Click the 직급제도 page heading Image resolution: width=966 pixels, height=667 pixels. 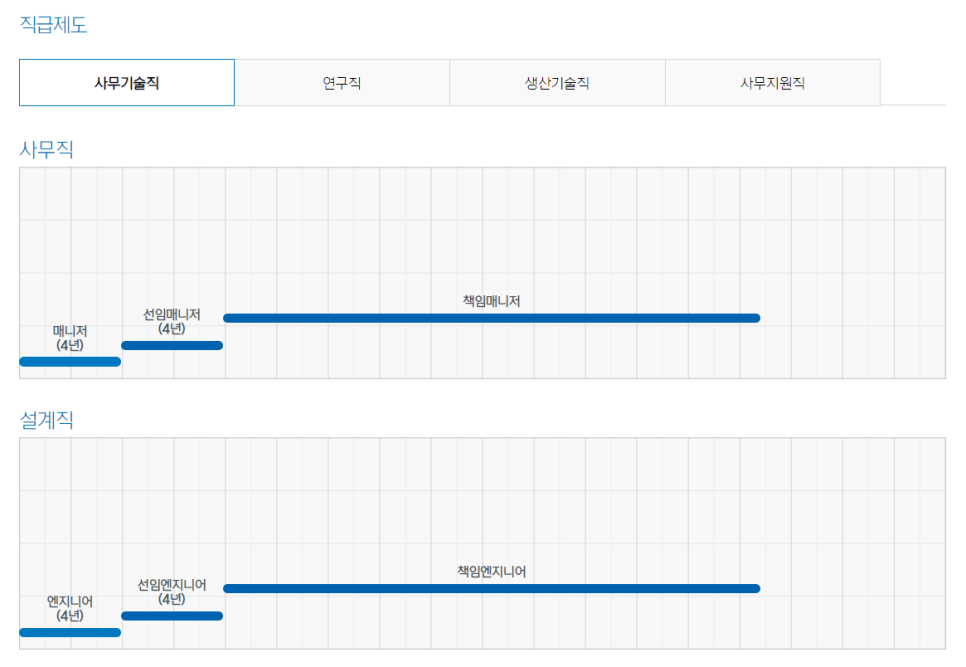click(54, 25)
